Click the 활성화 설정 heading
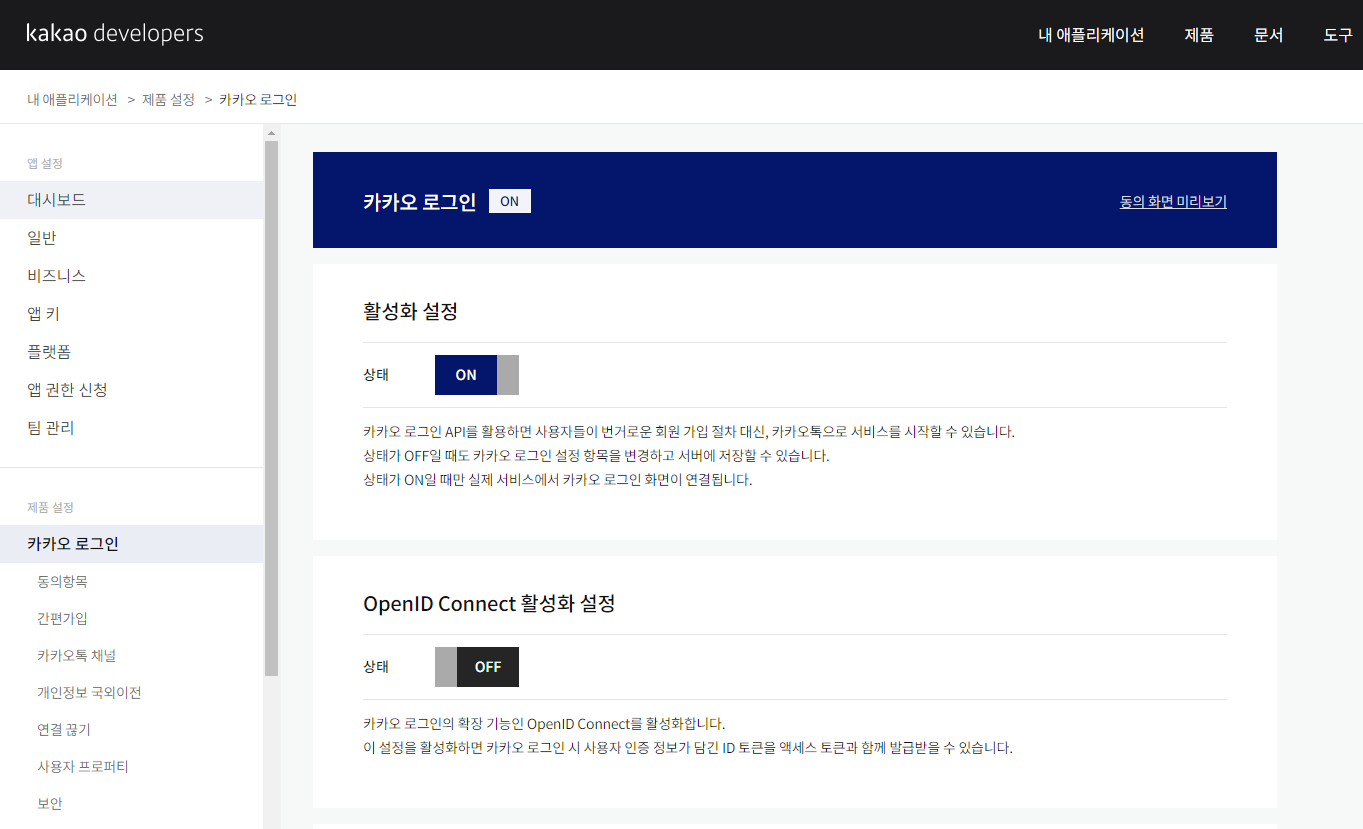 [x=410, y=311]
